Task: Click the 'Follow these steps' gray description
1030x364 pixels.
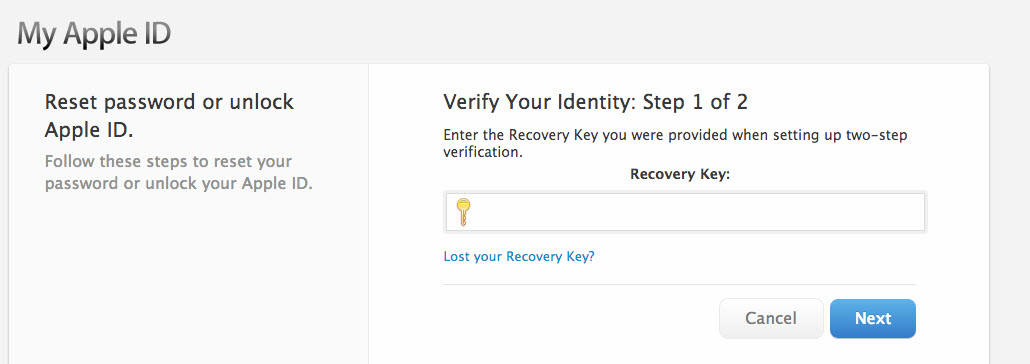Action: pyautogui.click(x=179, y=172)
